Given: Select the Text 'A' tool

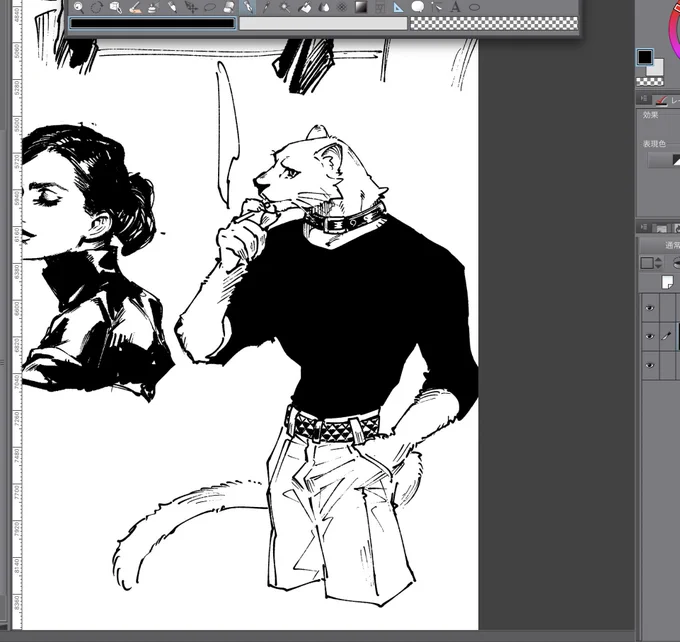Looking at the screenshot, I should click(455, 7).
